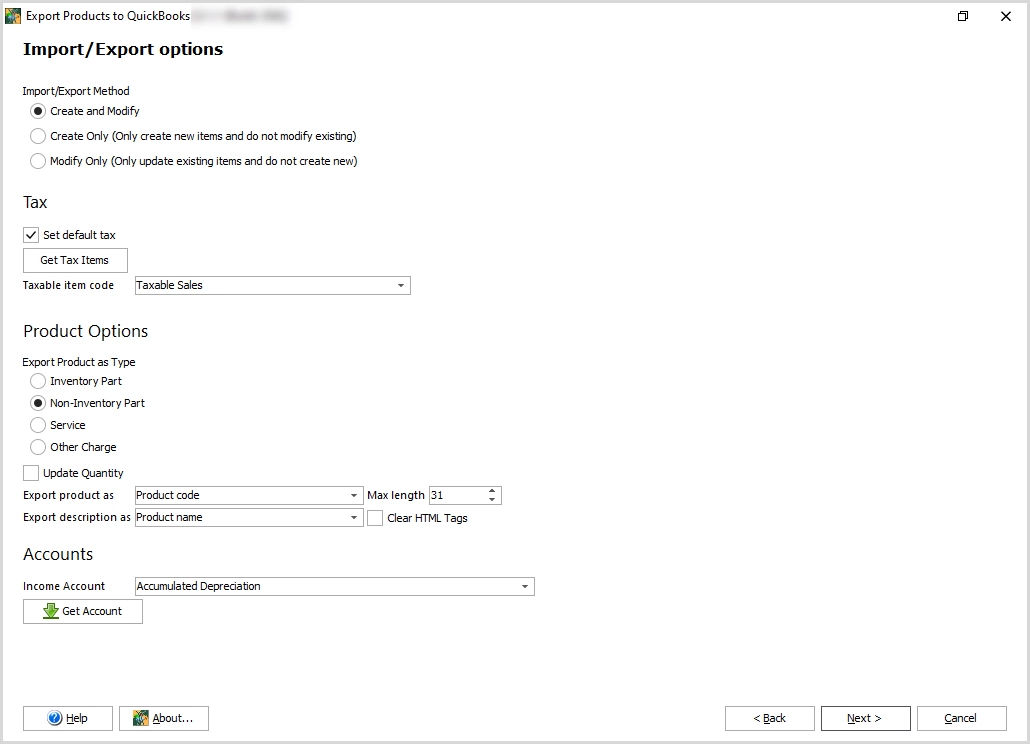Image resolution: width=1030 pixels, height=744 pixels.
Task: Open the About dialog
Action: [164, 718]
